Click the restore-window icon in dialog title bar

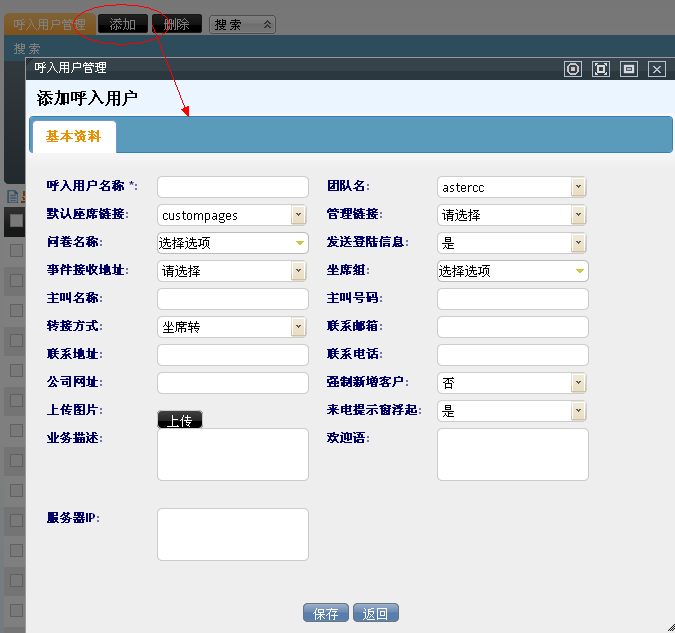(629, 69)
